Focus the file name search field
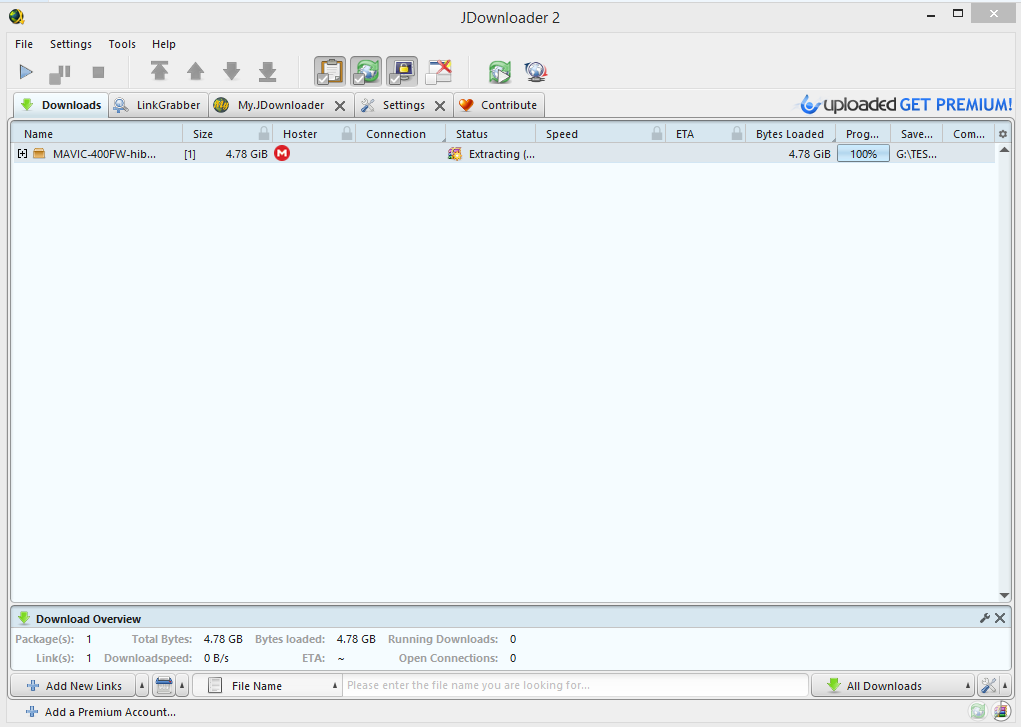1021x727 pixels. click(x=575, y=685)
